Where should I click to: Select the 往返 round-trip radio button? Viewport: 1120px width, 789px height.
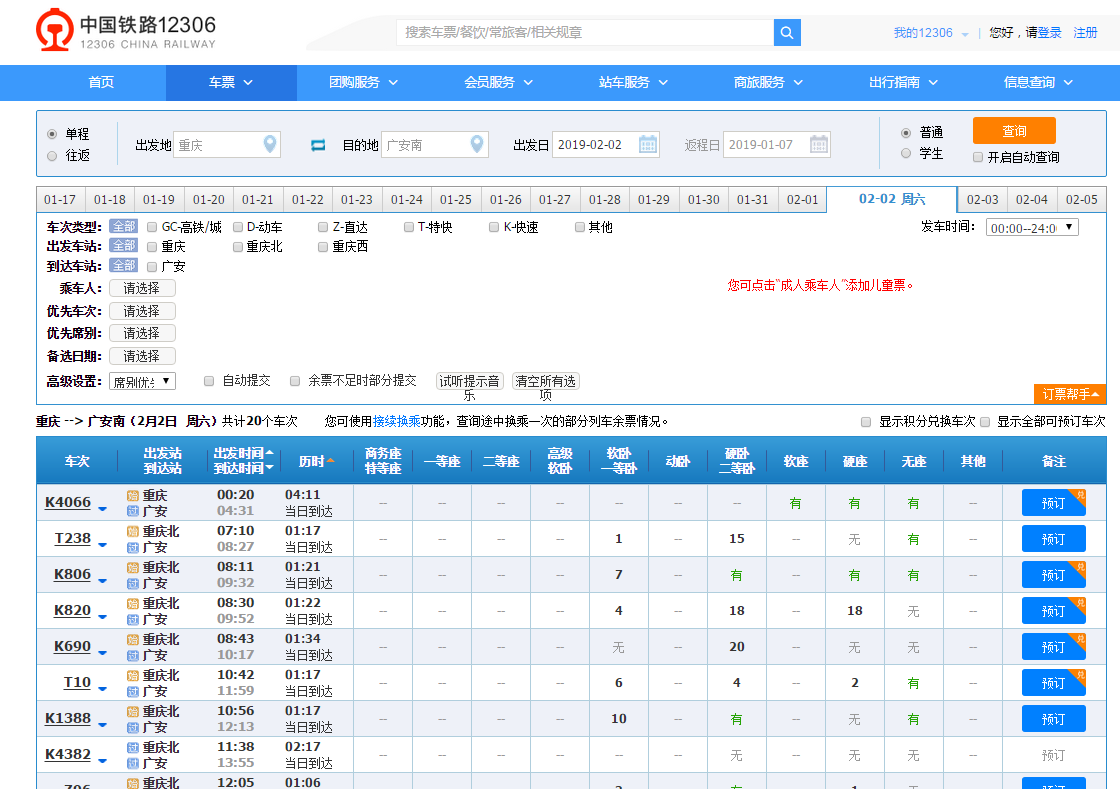pyautogui.click(x=52, y=156)
